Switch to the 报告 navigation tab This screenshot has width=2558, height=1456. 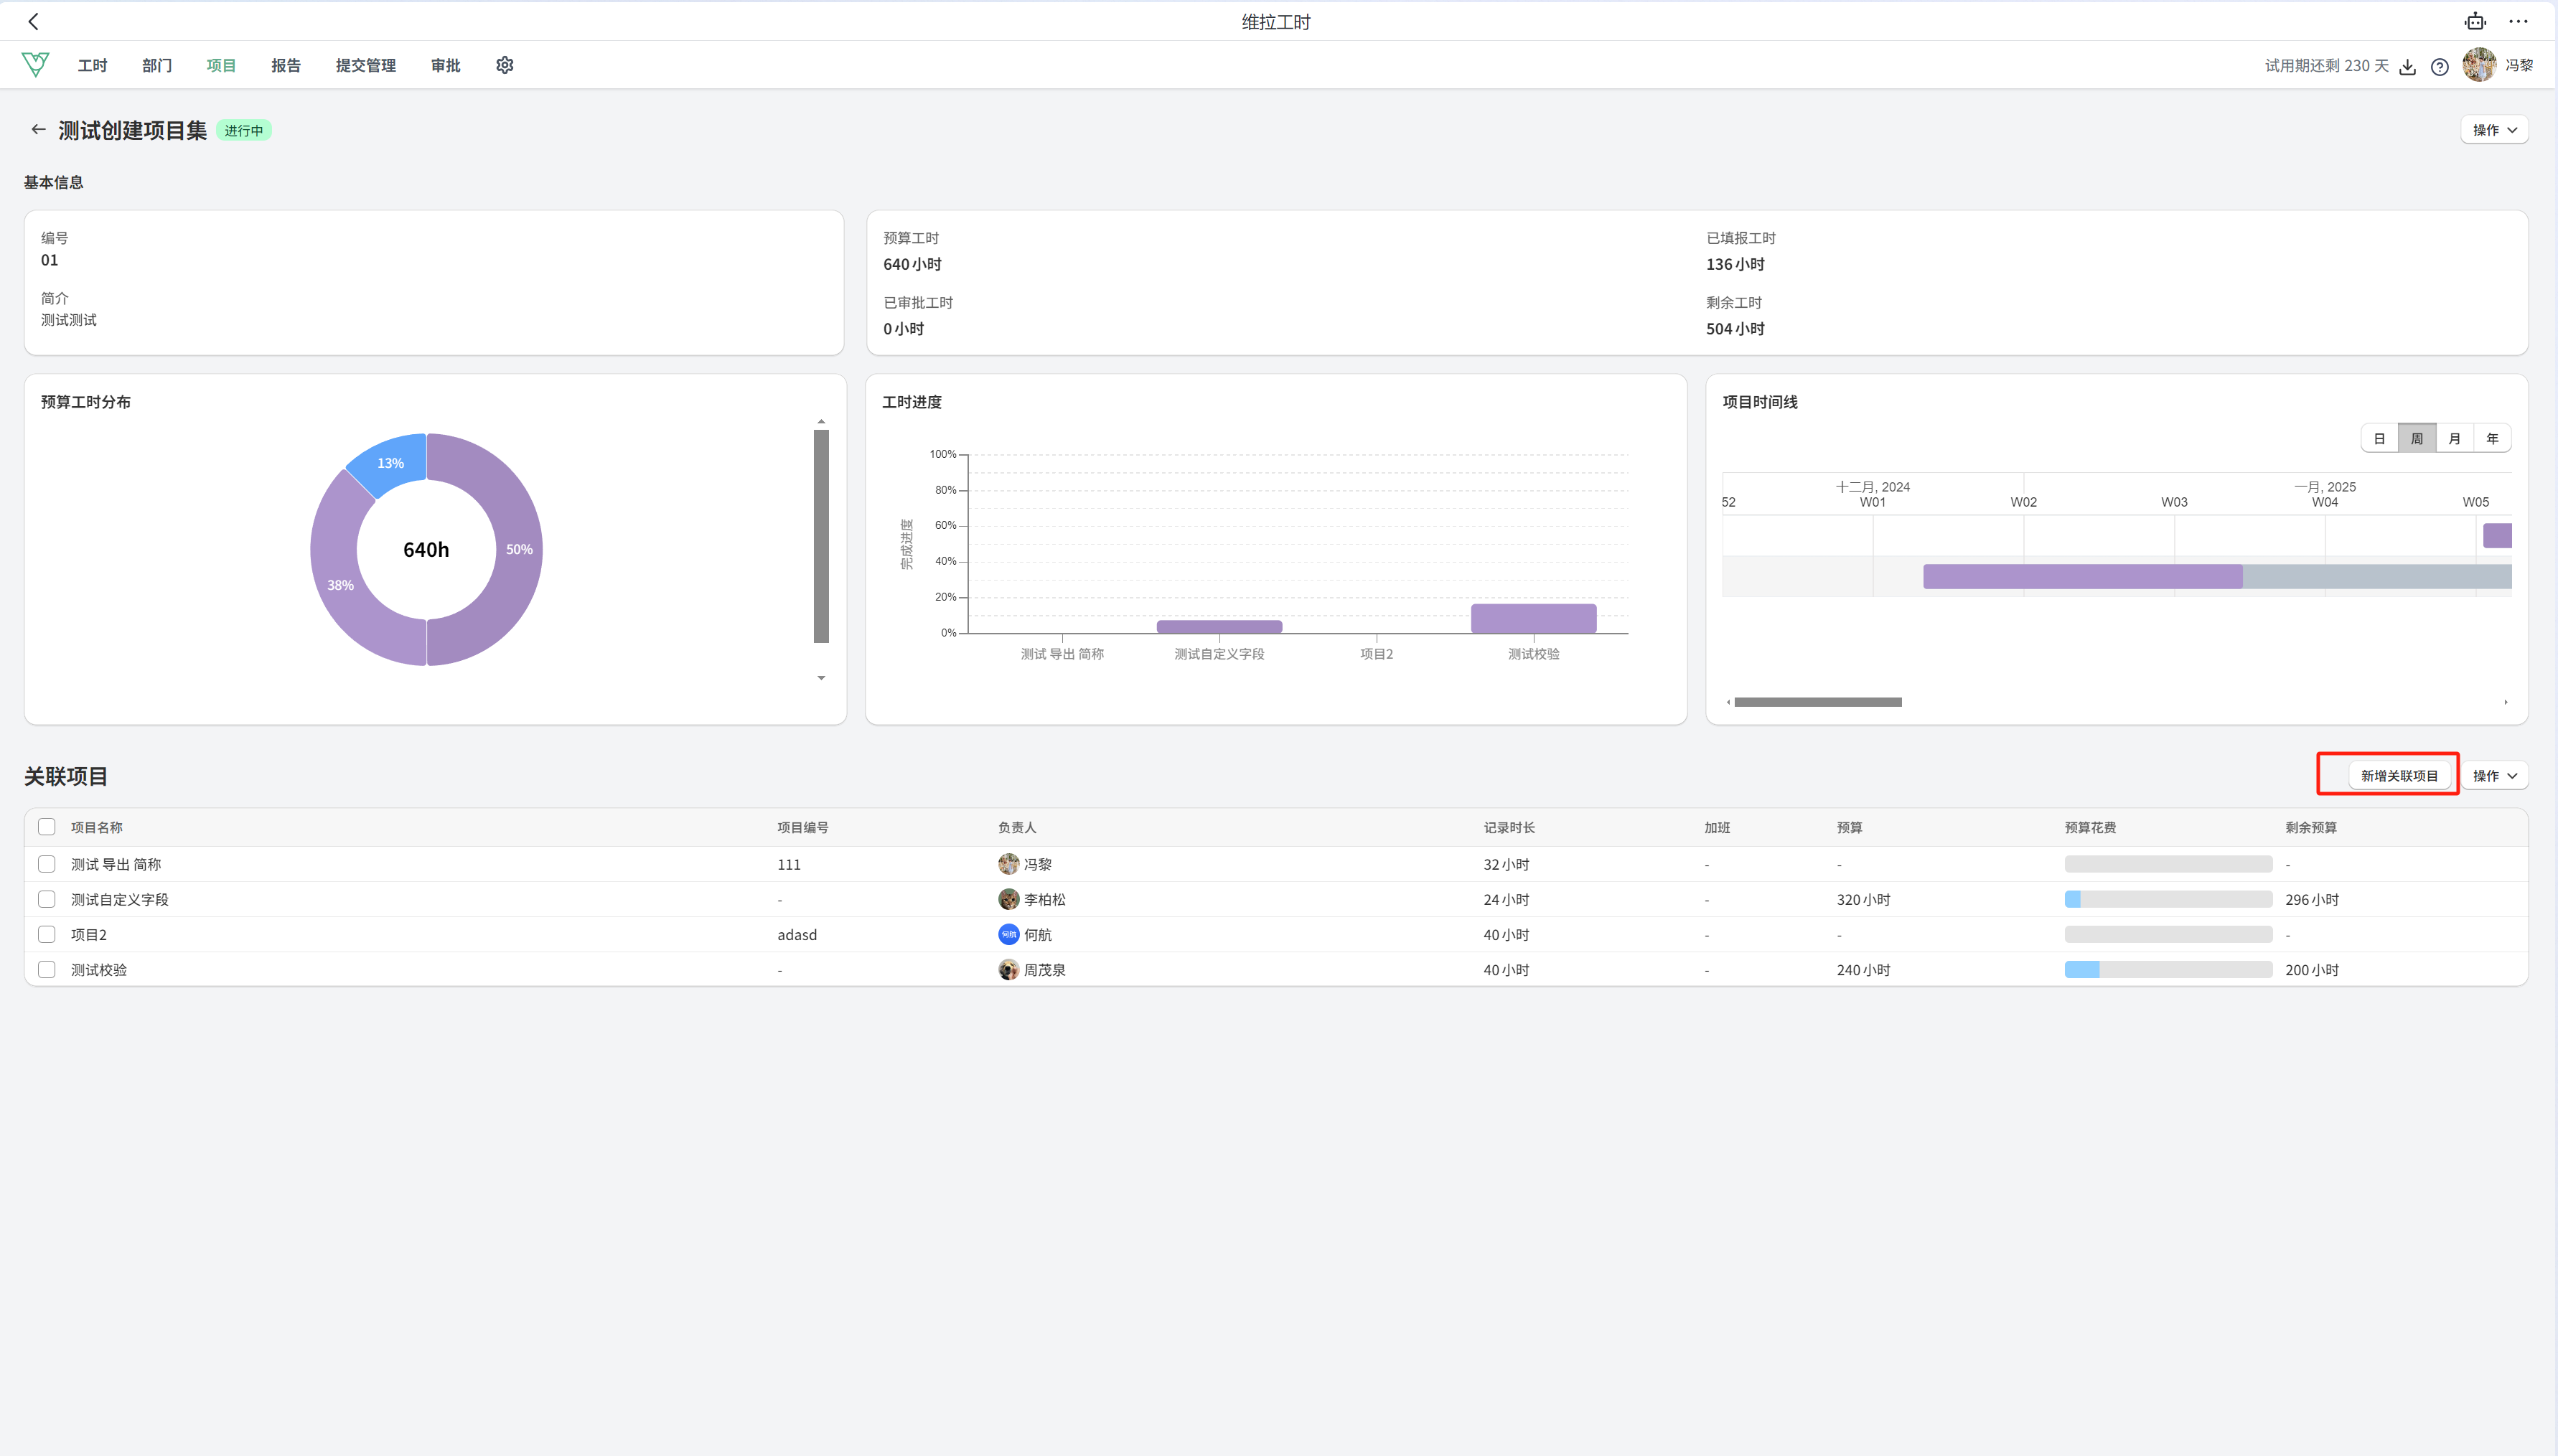(x=286, y=65)
